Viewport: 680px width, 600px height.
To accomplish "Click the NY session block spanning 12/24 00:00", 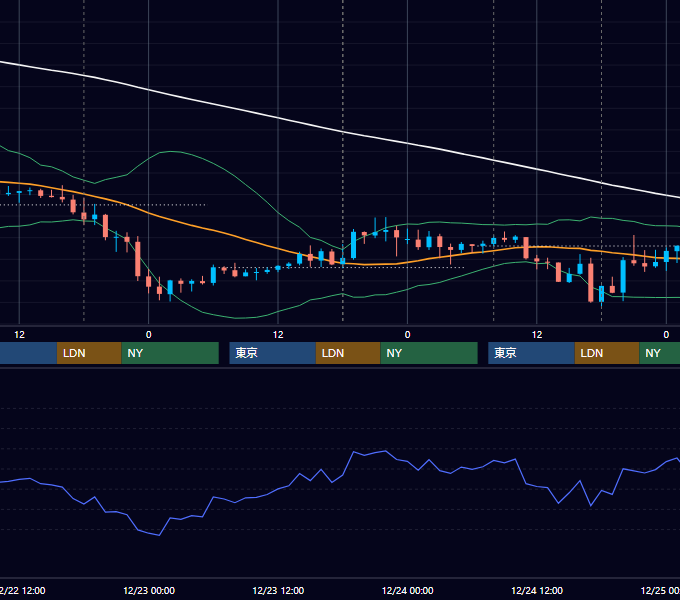I will pyautogui.click(x=429, y=353).
